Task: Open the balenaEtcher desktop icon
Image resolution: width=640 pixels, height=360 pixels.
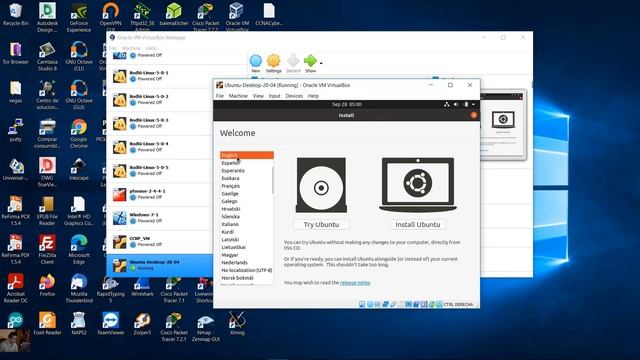Action: 174,14
